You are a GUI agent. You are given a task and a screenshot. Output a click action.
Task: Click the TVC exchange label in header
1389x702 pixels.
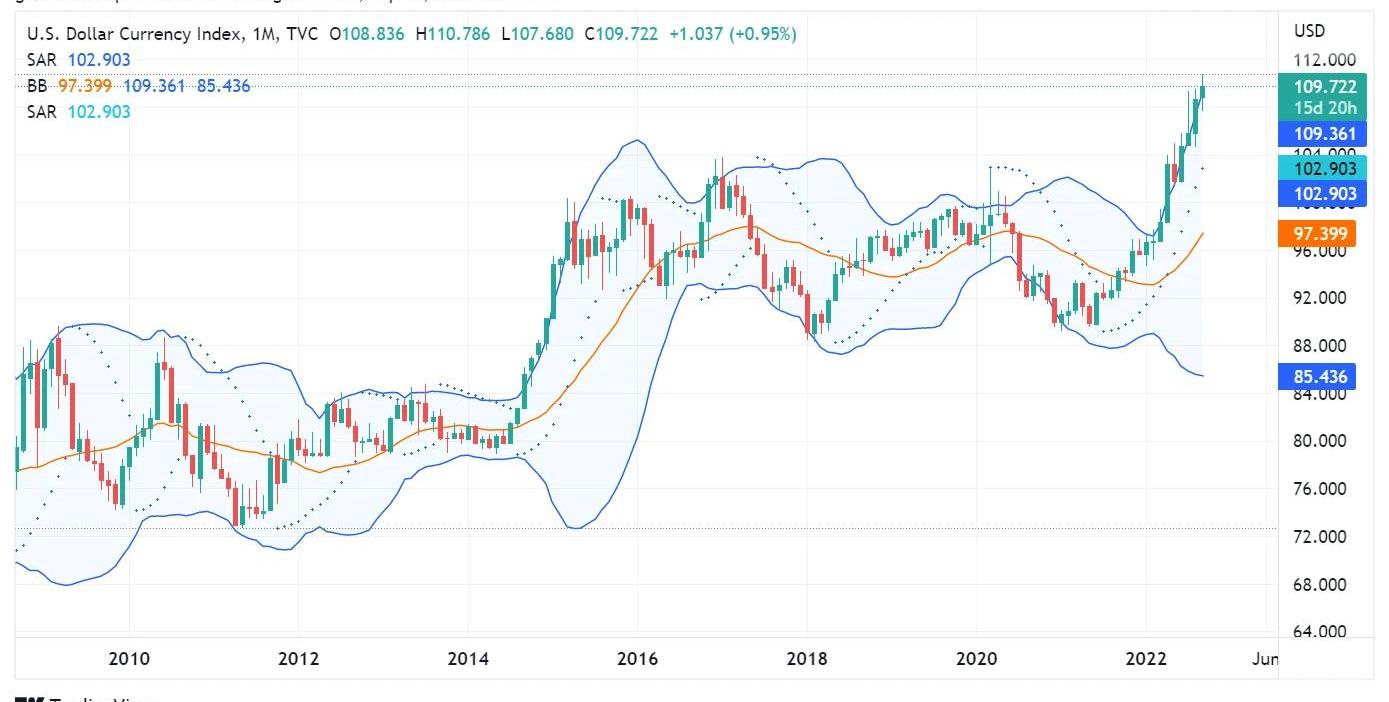tap(303, 34)
